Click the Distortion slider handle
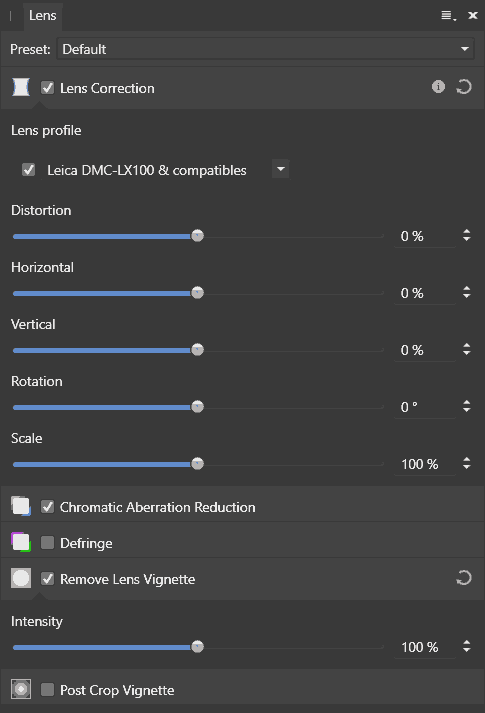The image size is (485, 713). 197,236
